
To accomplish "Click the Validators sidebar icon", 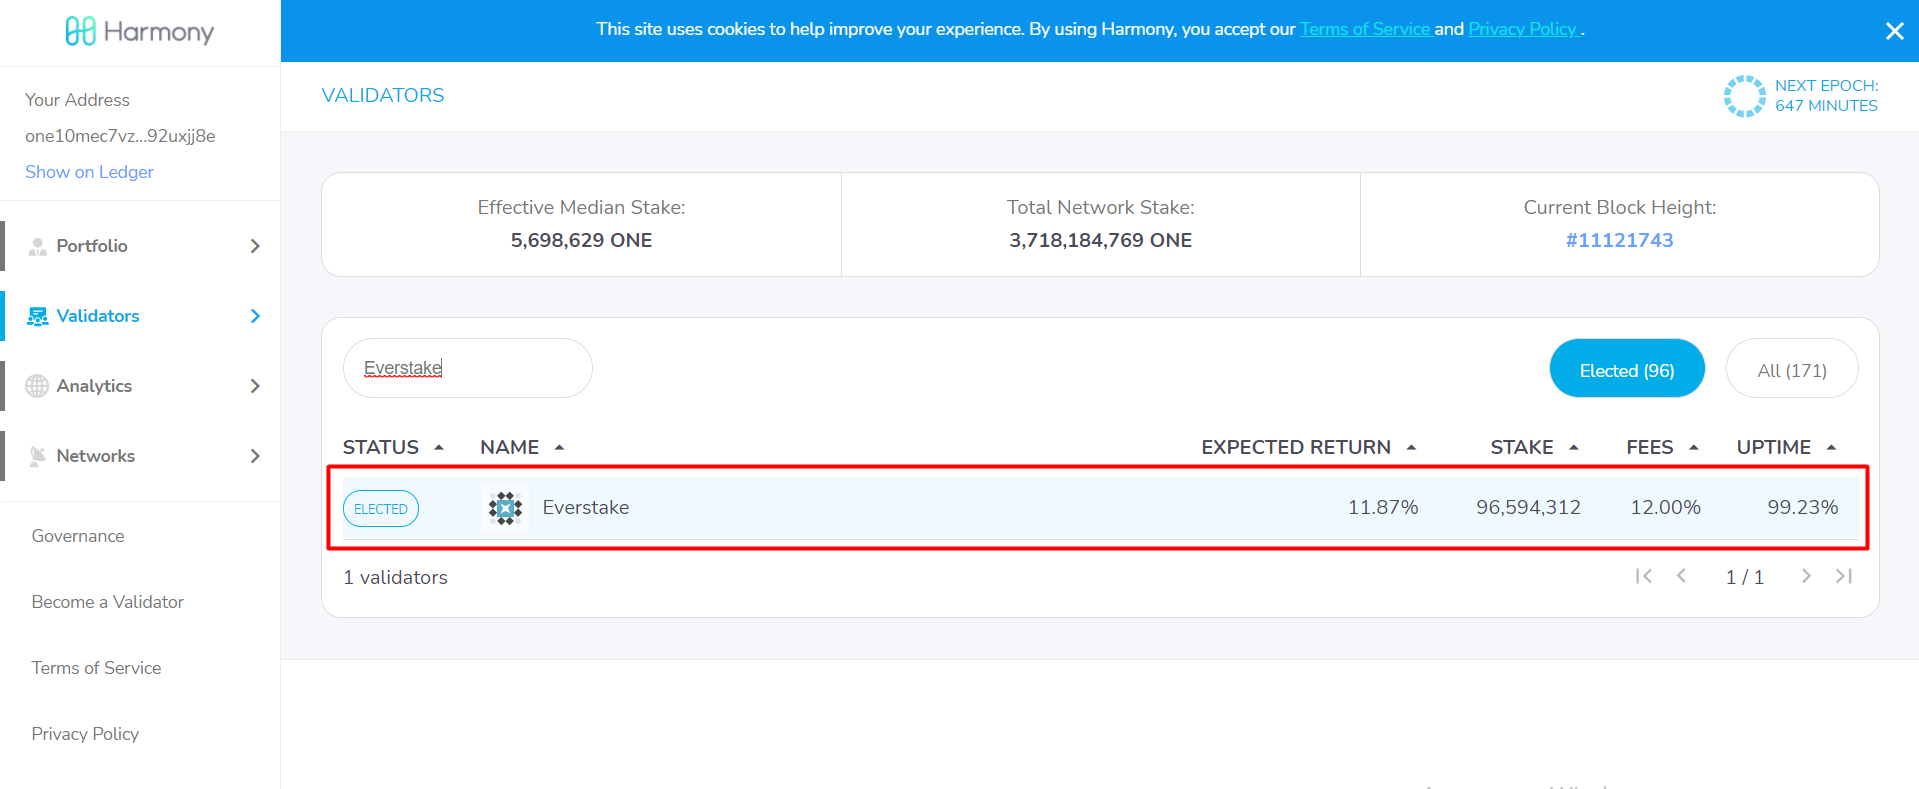I will click(37, 316).
